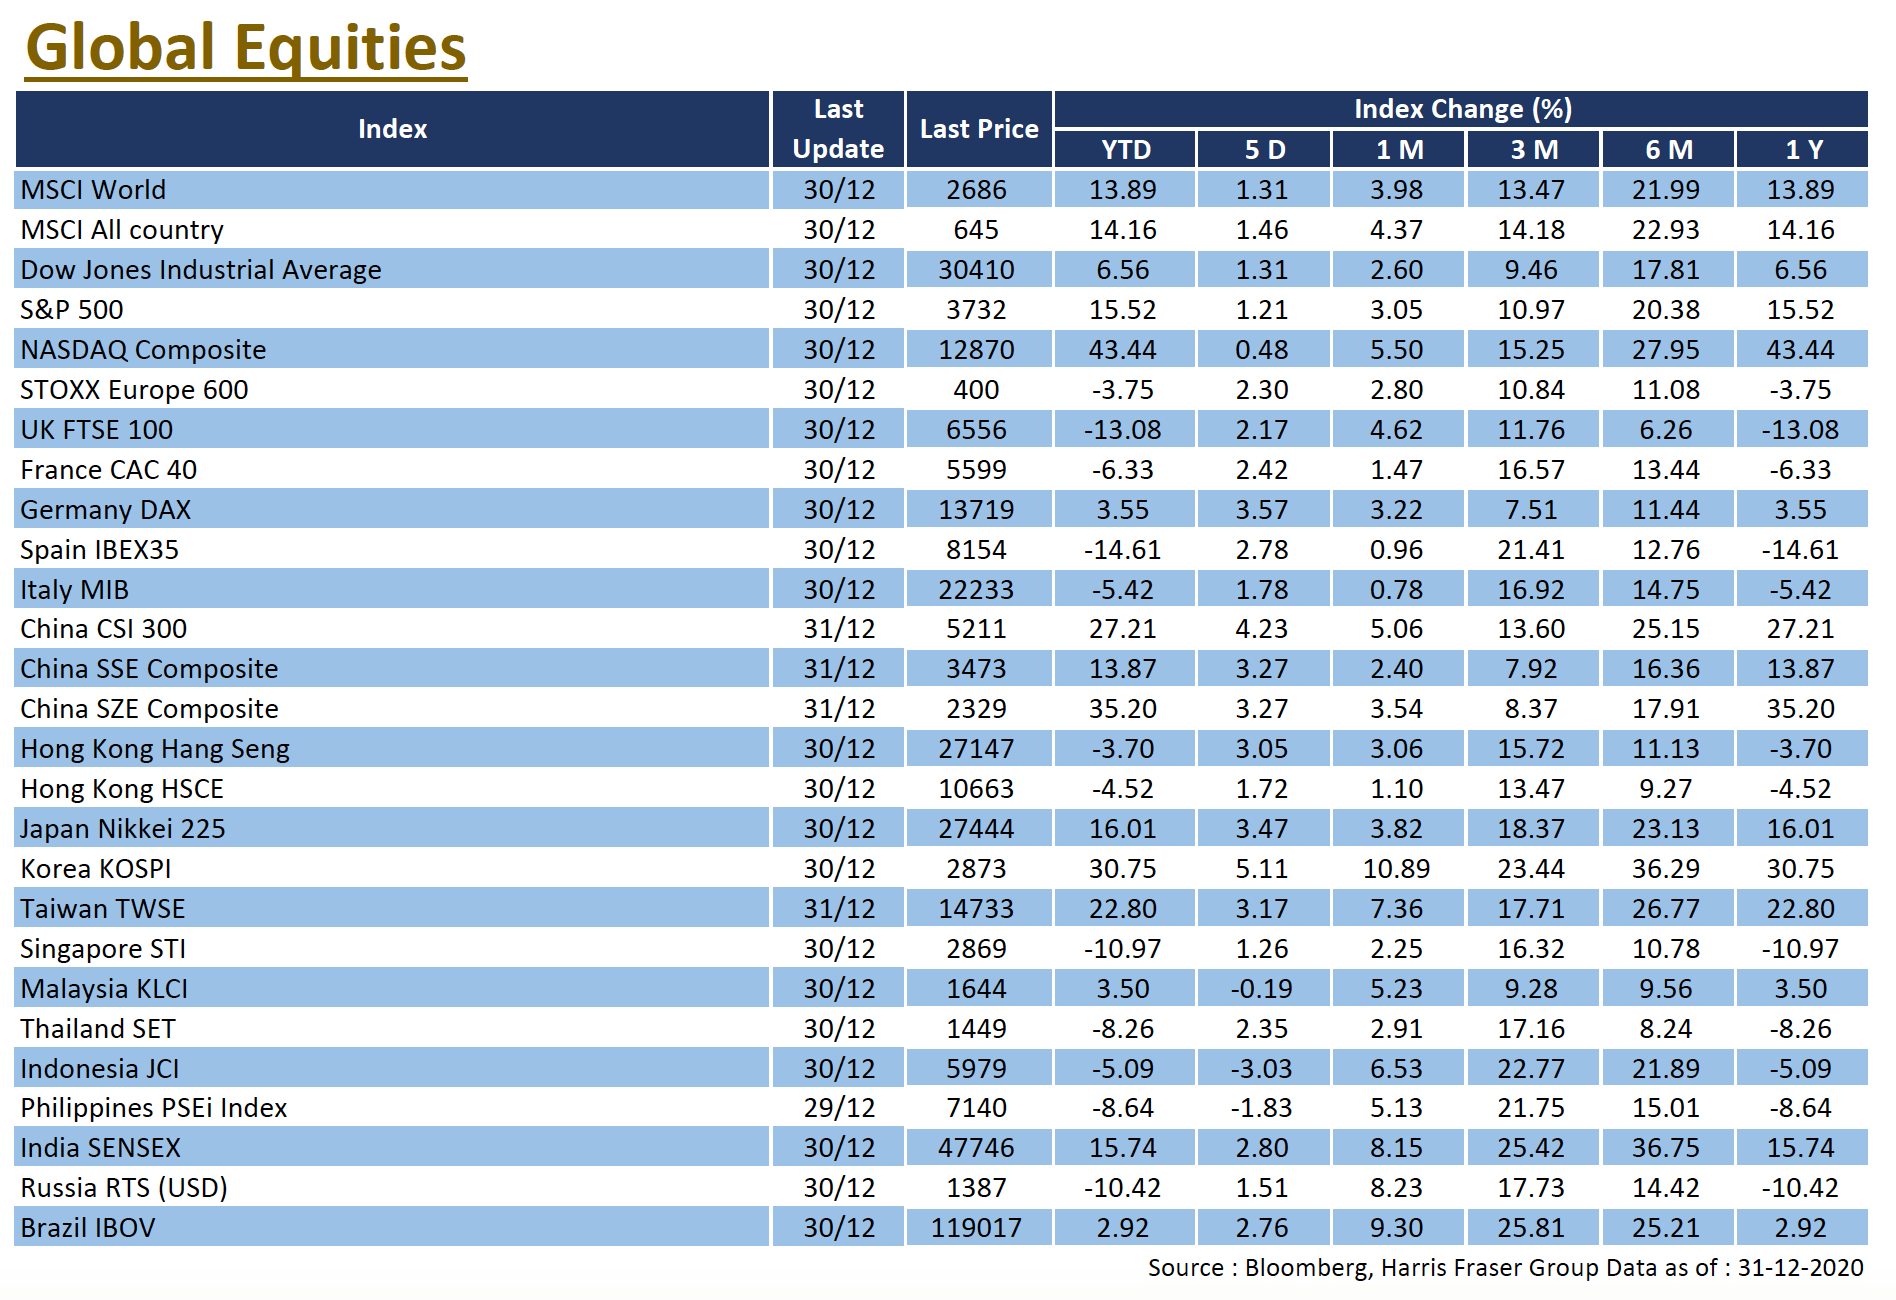Click Spain IBEX35 3 M value 21.41
Image resolution: width=1896 pixels, height=1300 pixels.
point(1531,550)
